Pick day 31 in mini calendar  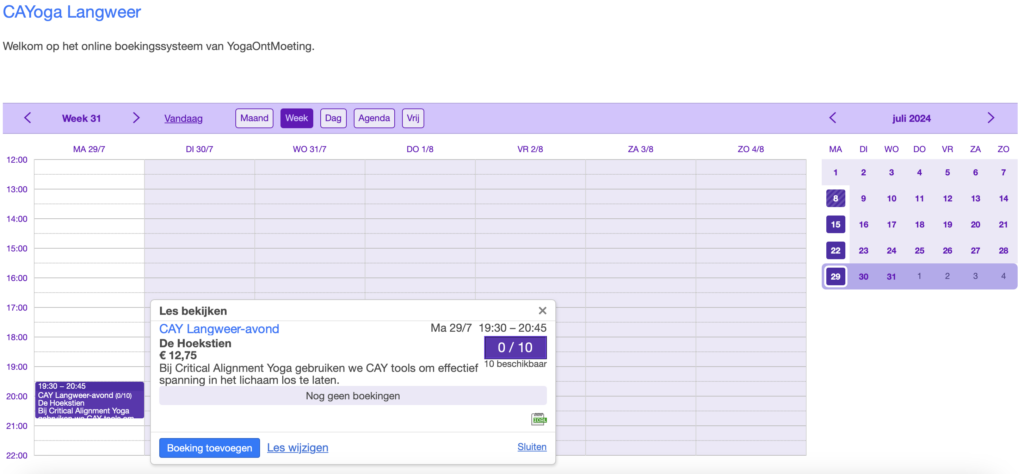tap(891, 277)
